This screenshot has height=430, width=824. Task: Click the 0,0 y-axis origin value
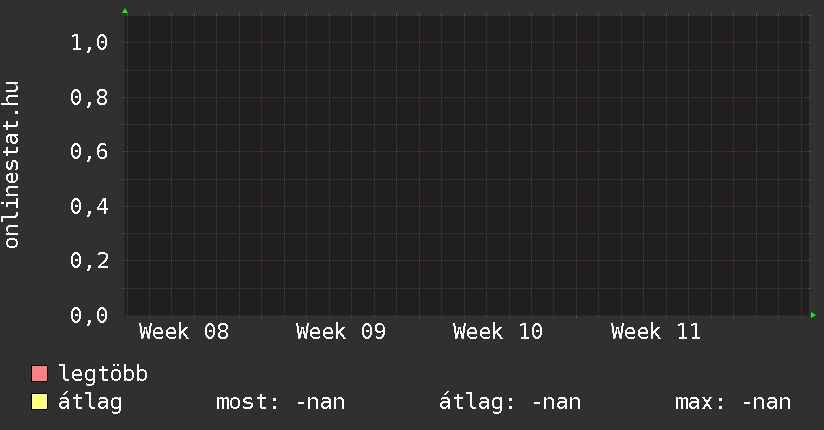(x=89, y=316)
